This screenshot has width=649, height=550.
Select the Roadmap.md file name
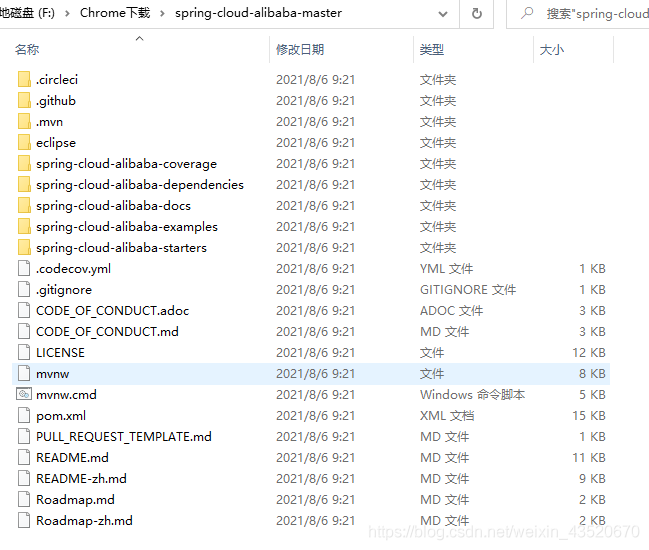75,500
